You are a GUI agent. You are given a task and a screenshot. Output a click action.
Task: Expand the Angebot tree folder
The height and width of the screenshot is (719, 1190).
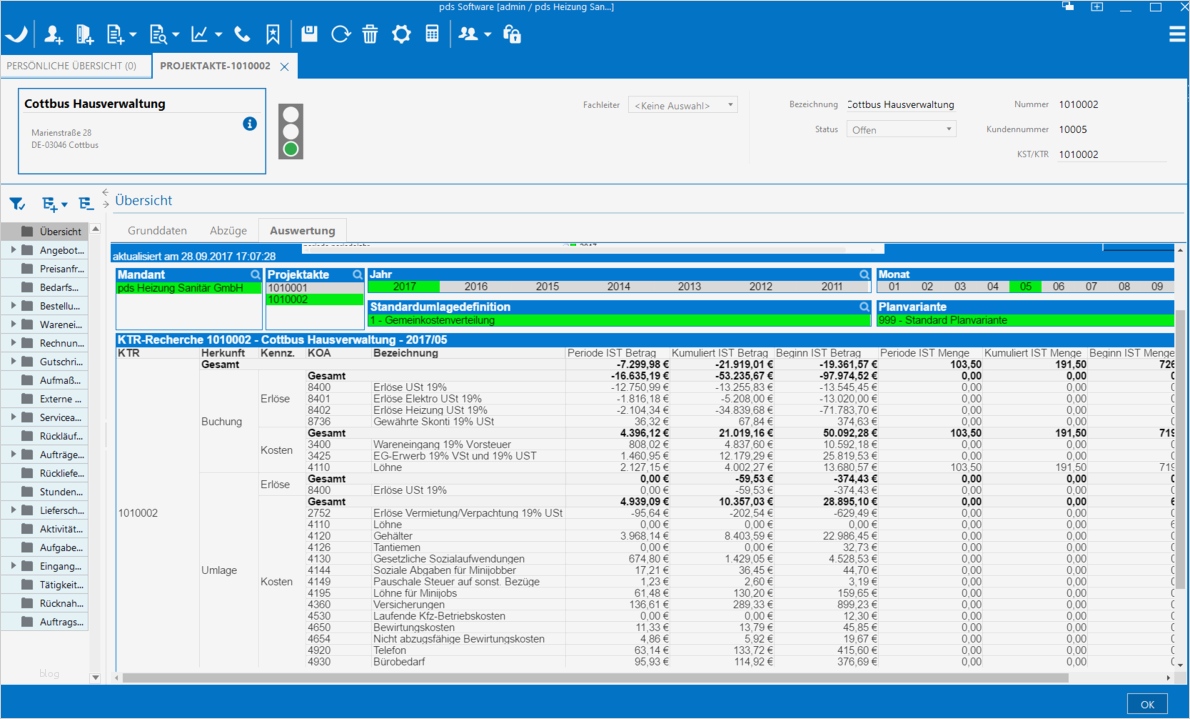(13, 250)
